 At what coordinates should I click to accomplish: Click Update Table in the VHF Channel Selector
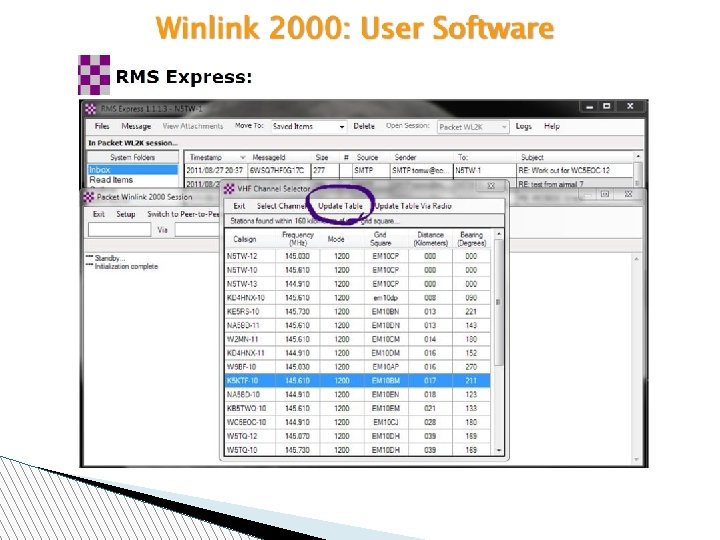(x=340, y=206)
